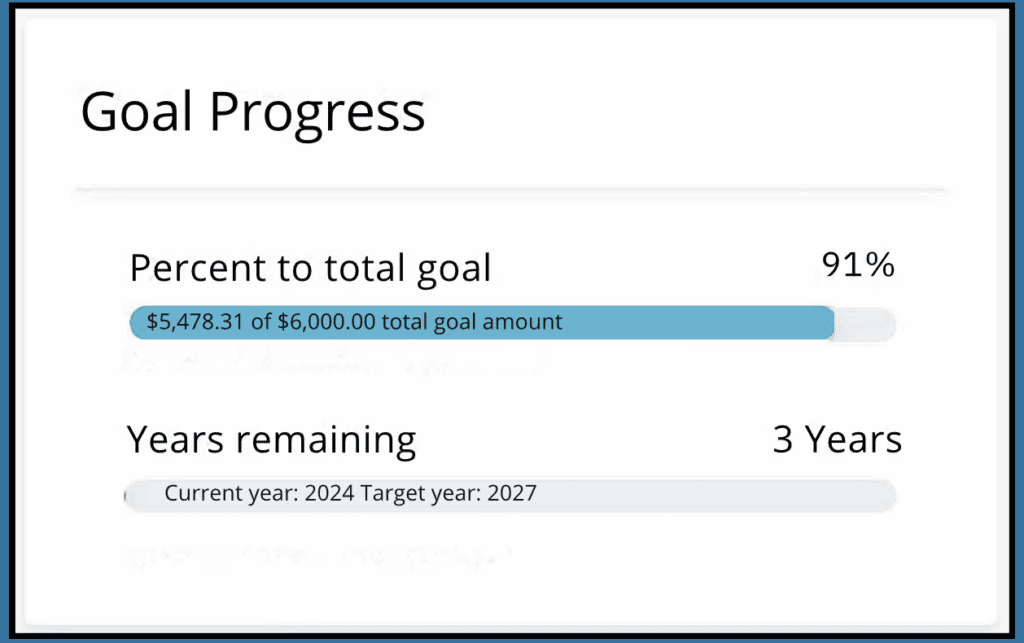Select the "Percent to total goal" label
This screenshot has width=1024, height=643.
tap(310, 268)
